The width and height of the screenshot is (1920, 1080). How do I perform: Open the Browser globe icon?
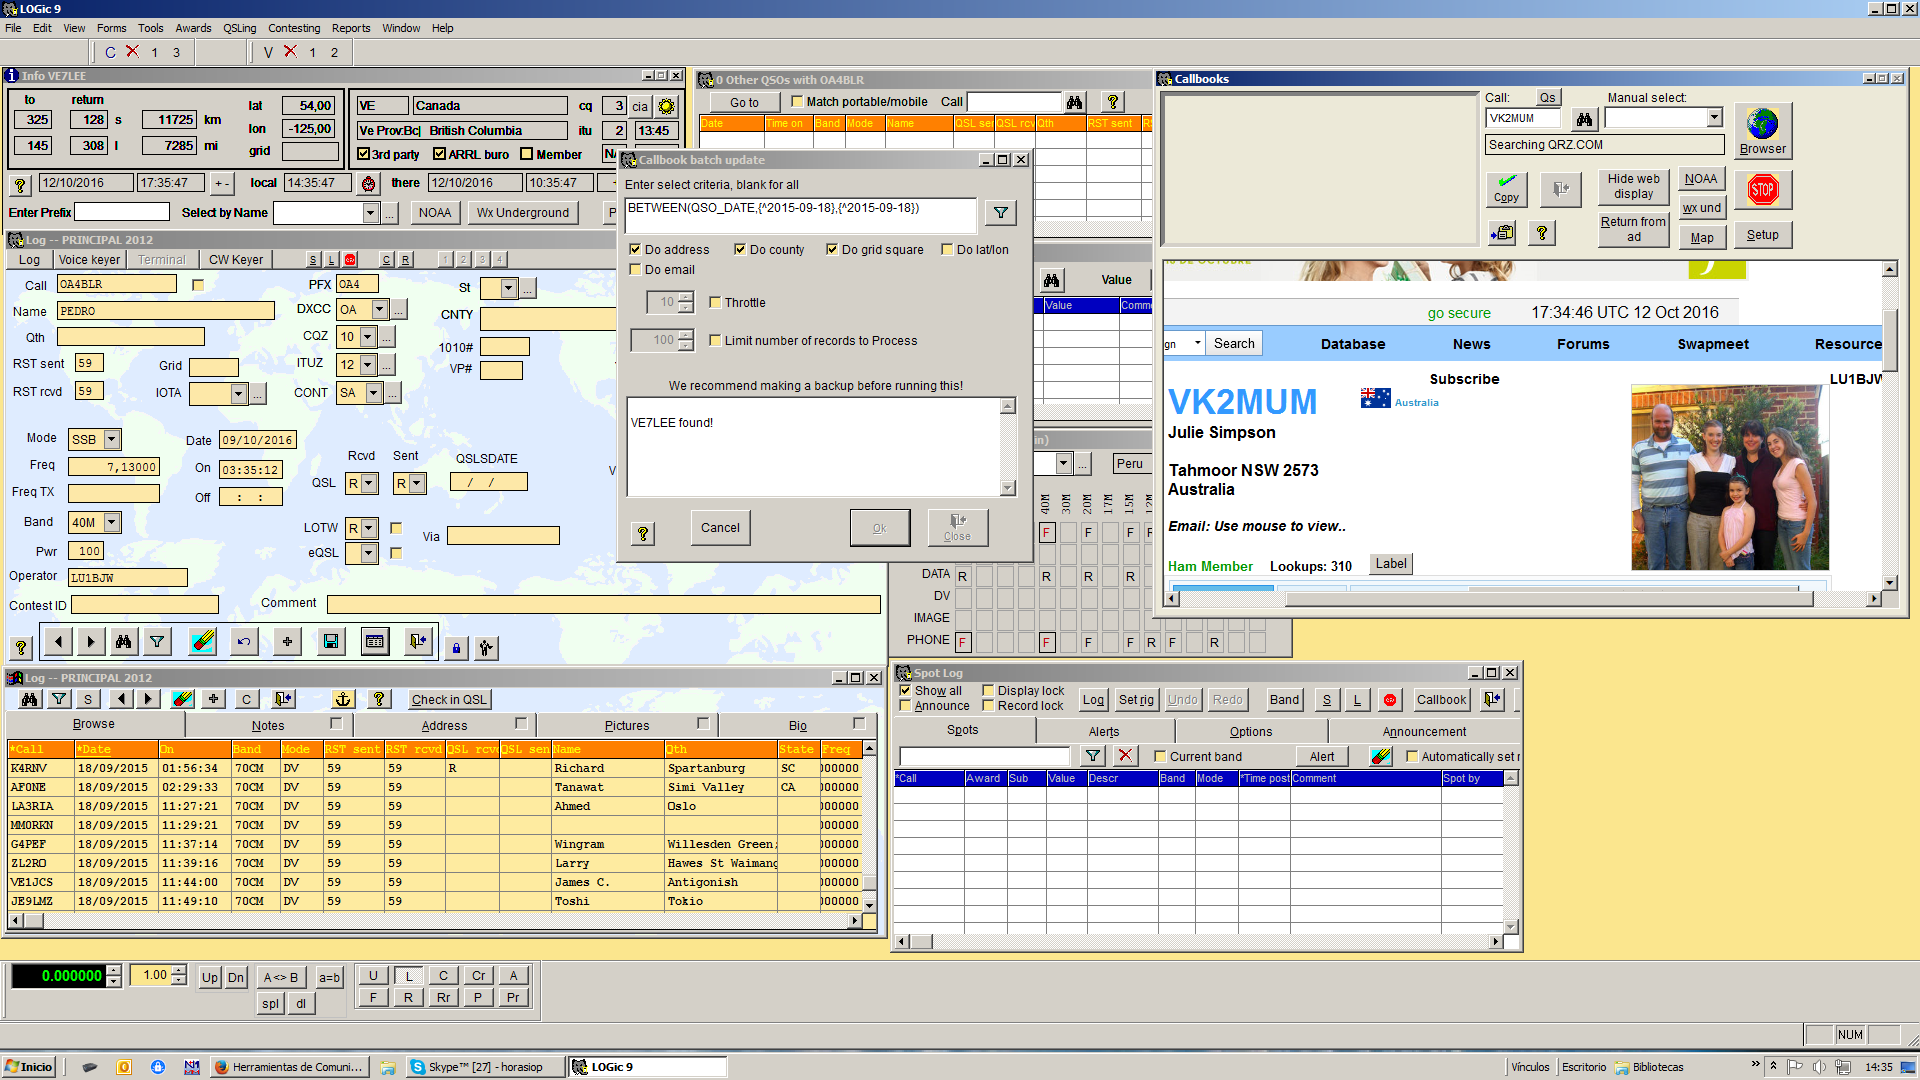point(1762,125)
